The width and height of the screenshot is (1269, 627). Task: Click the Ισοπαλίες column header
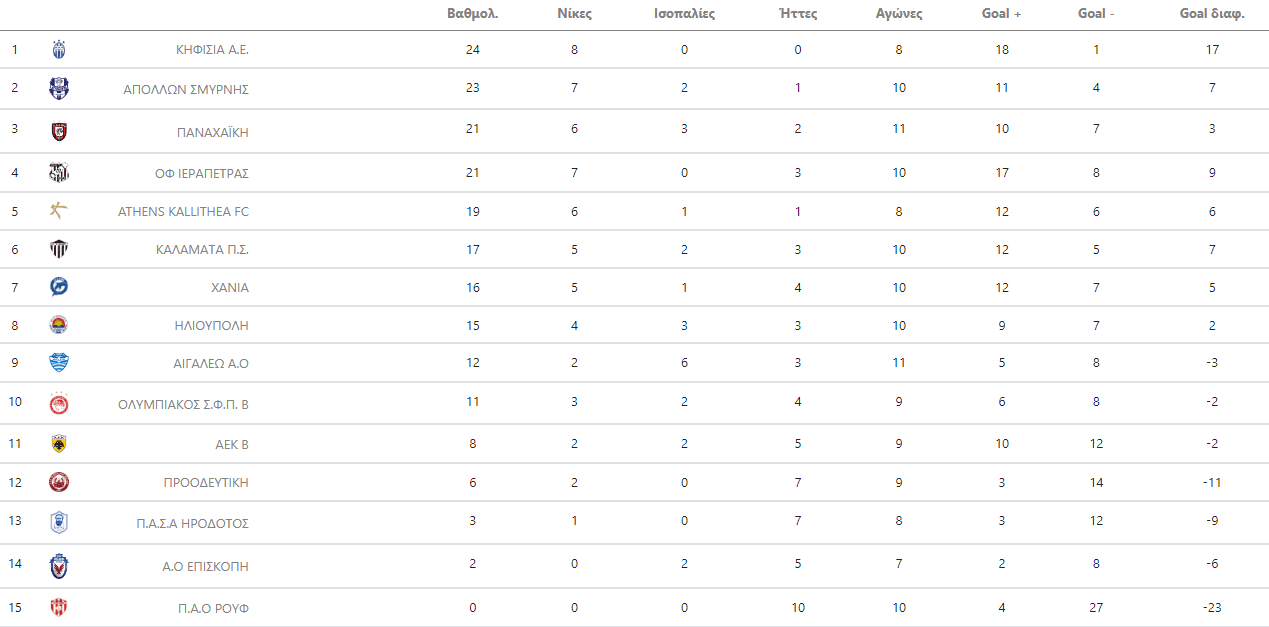click(x=684, y=14)
